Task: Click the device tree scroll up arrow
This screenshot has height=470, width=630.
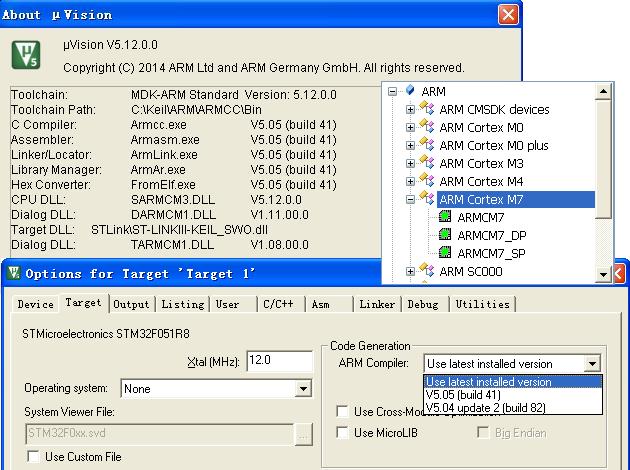Action: coord(603,92)
